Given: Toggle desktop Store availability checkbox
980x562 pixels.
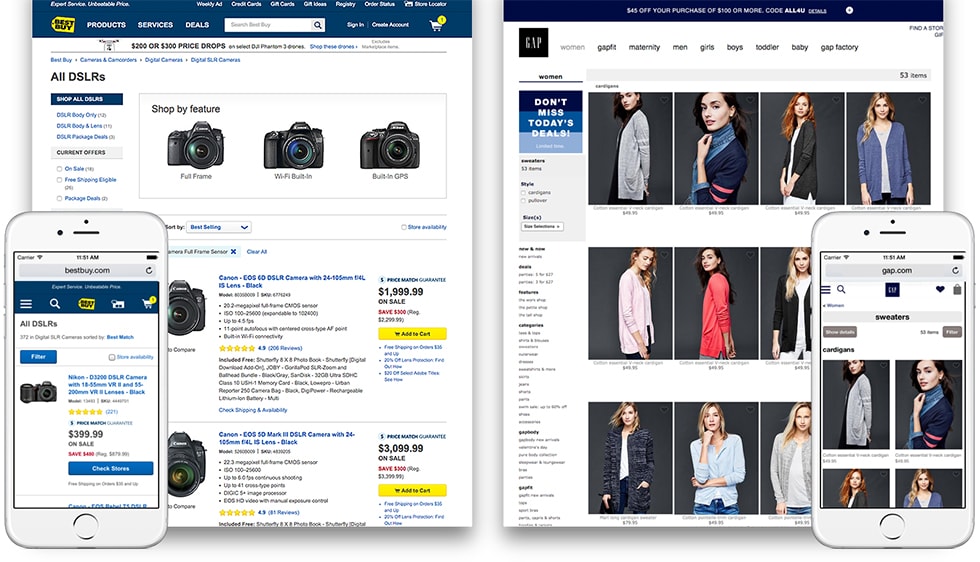Looking at the screenshot, I should tap(404, 228).
